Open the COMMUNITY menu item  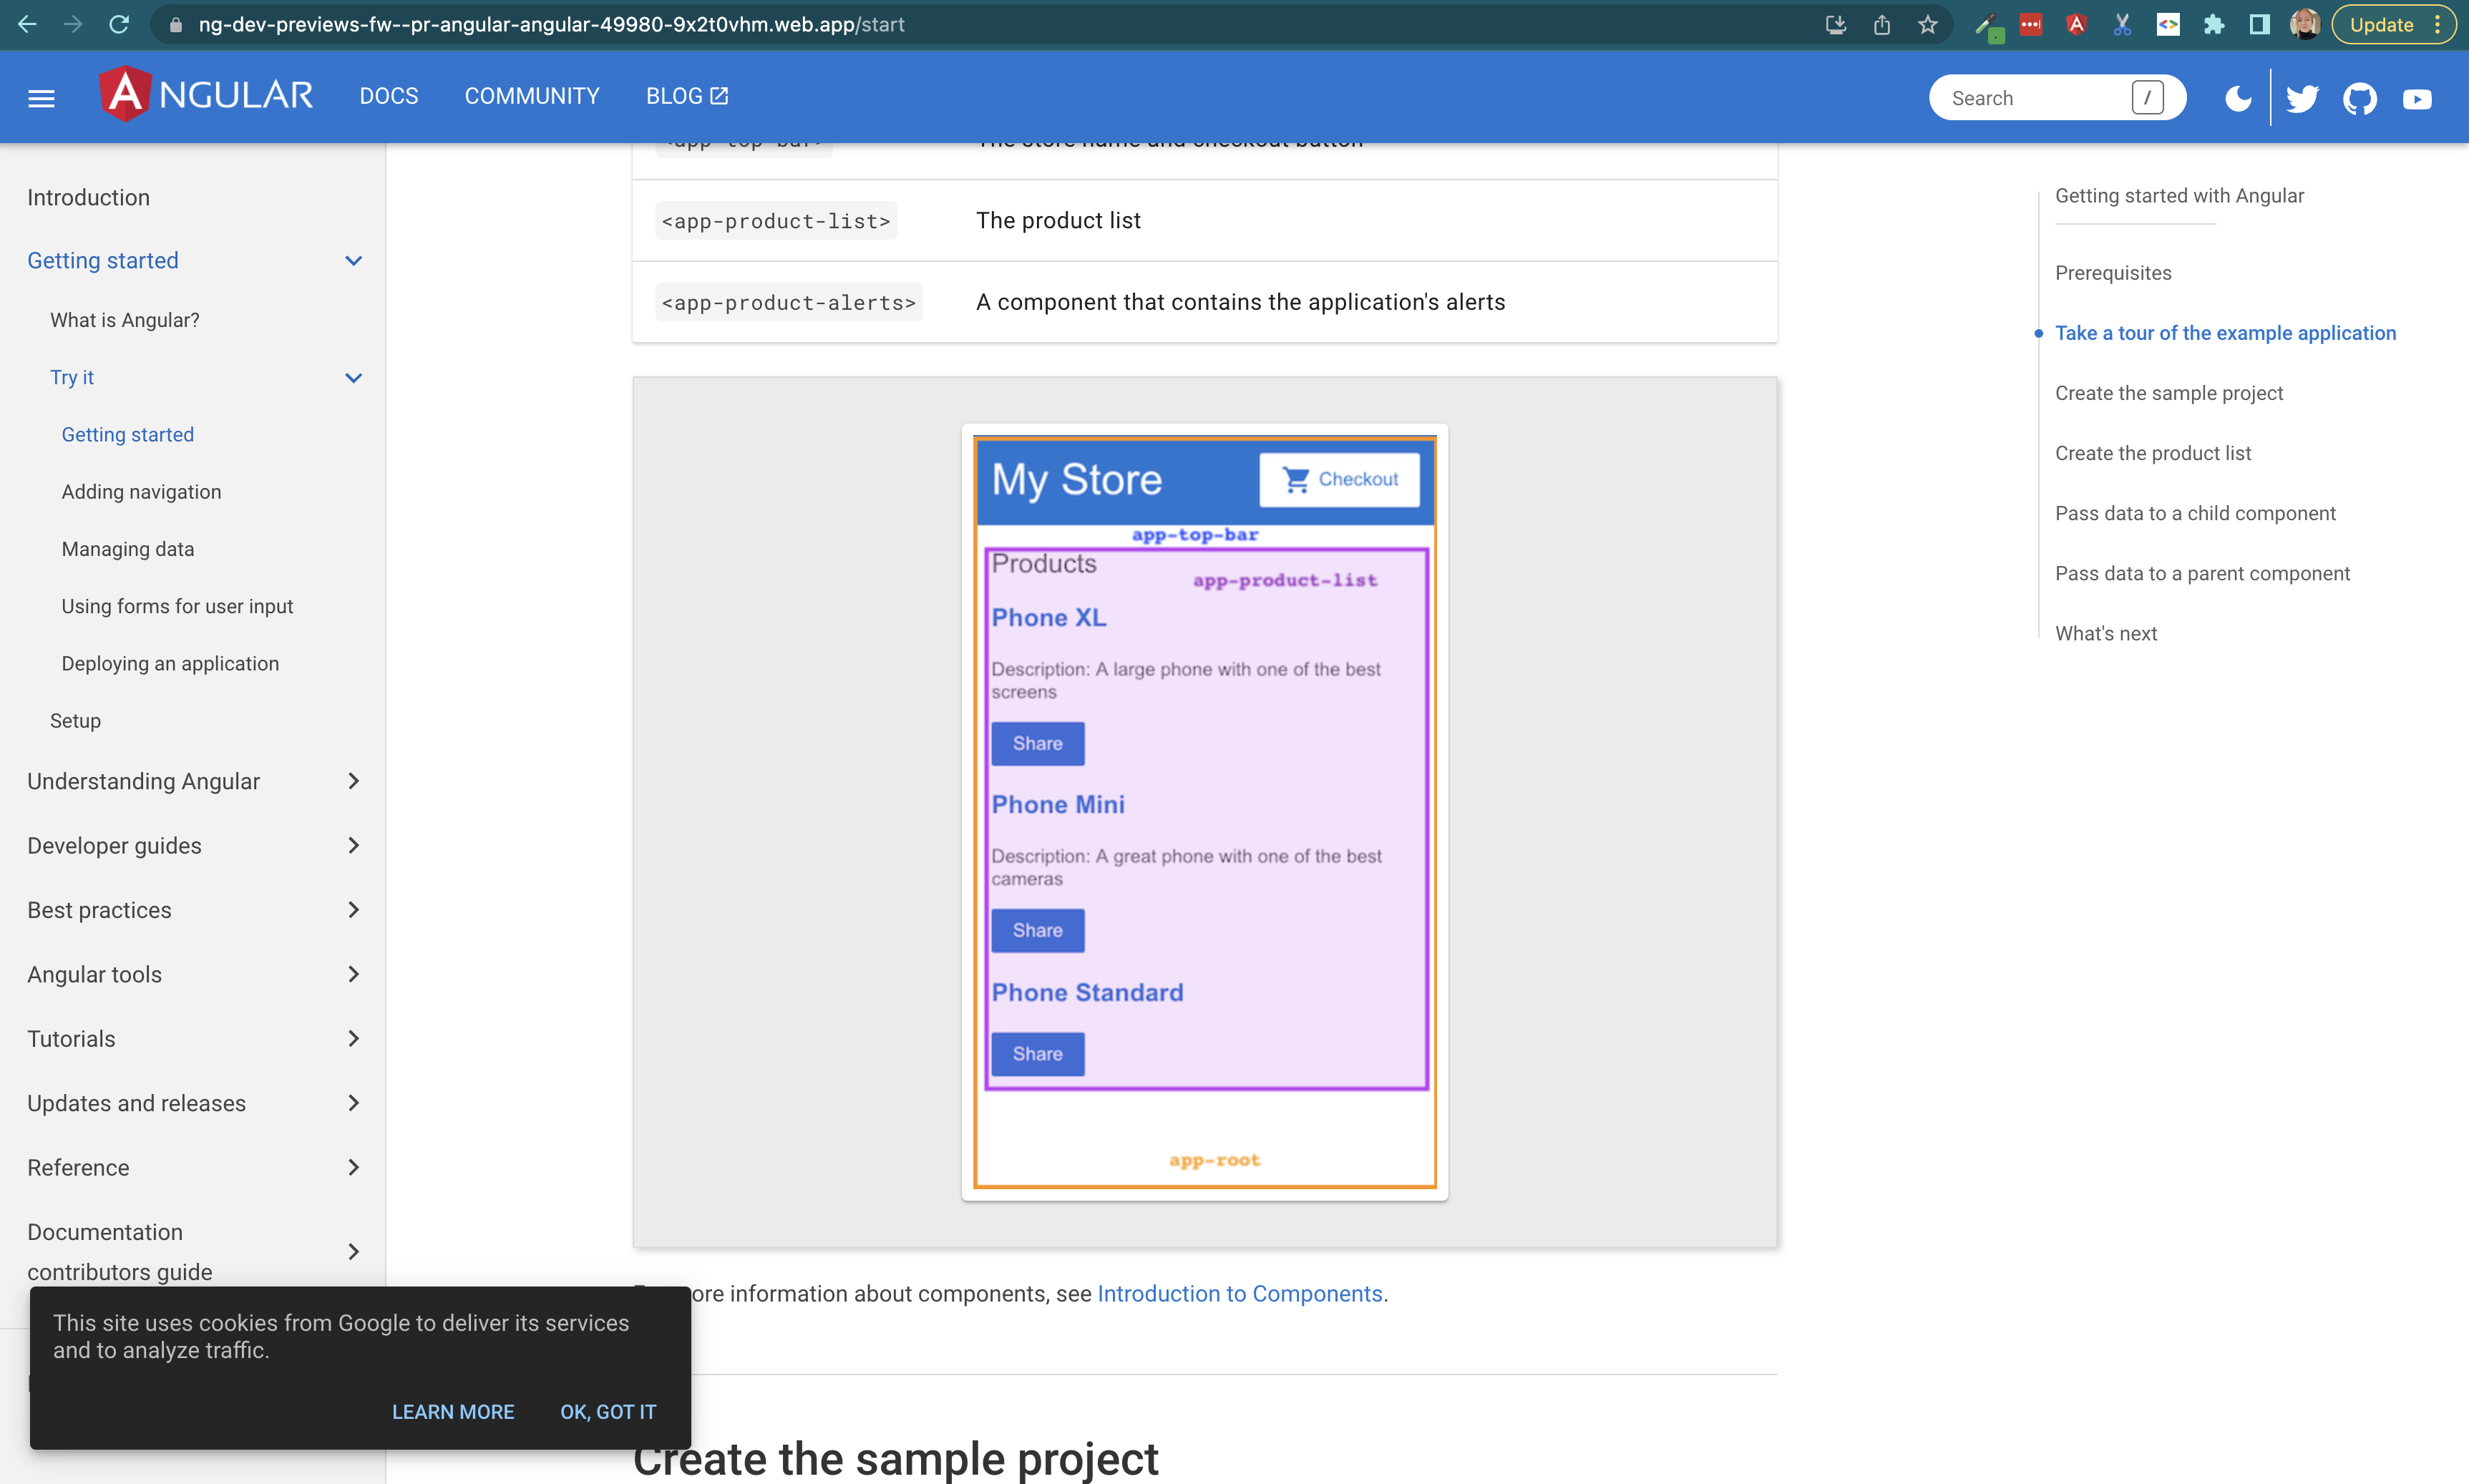[532, 96]
